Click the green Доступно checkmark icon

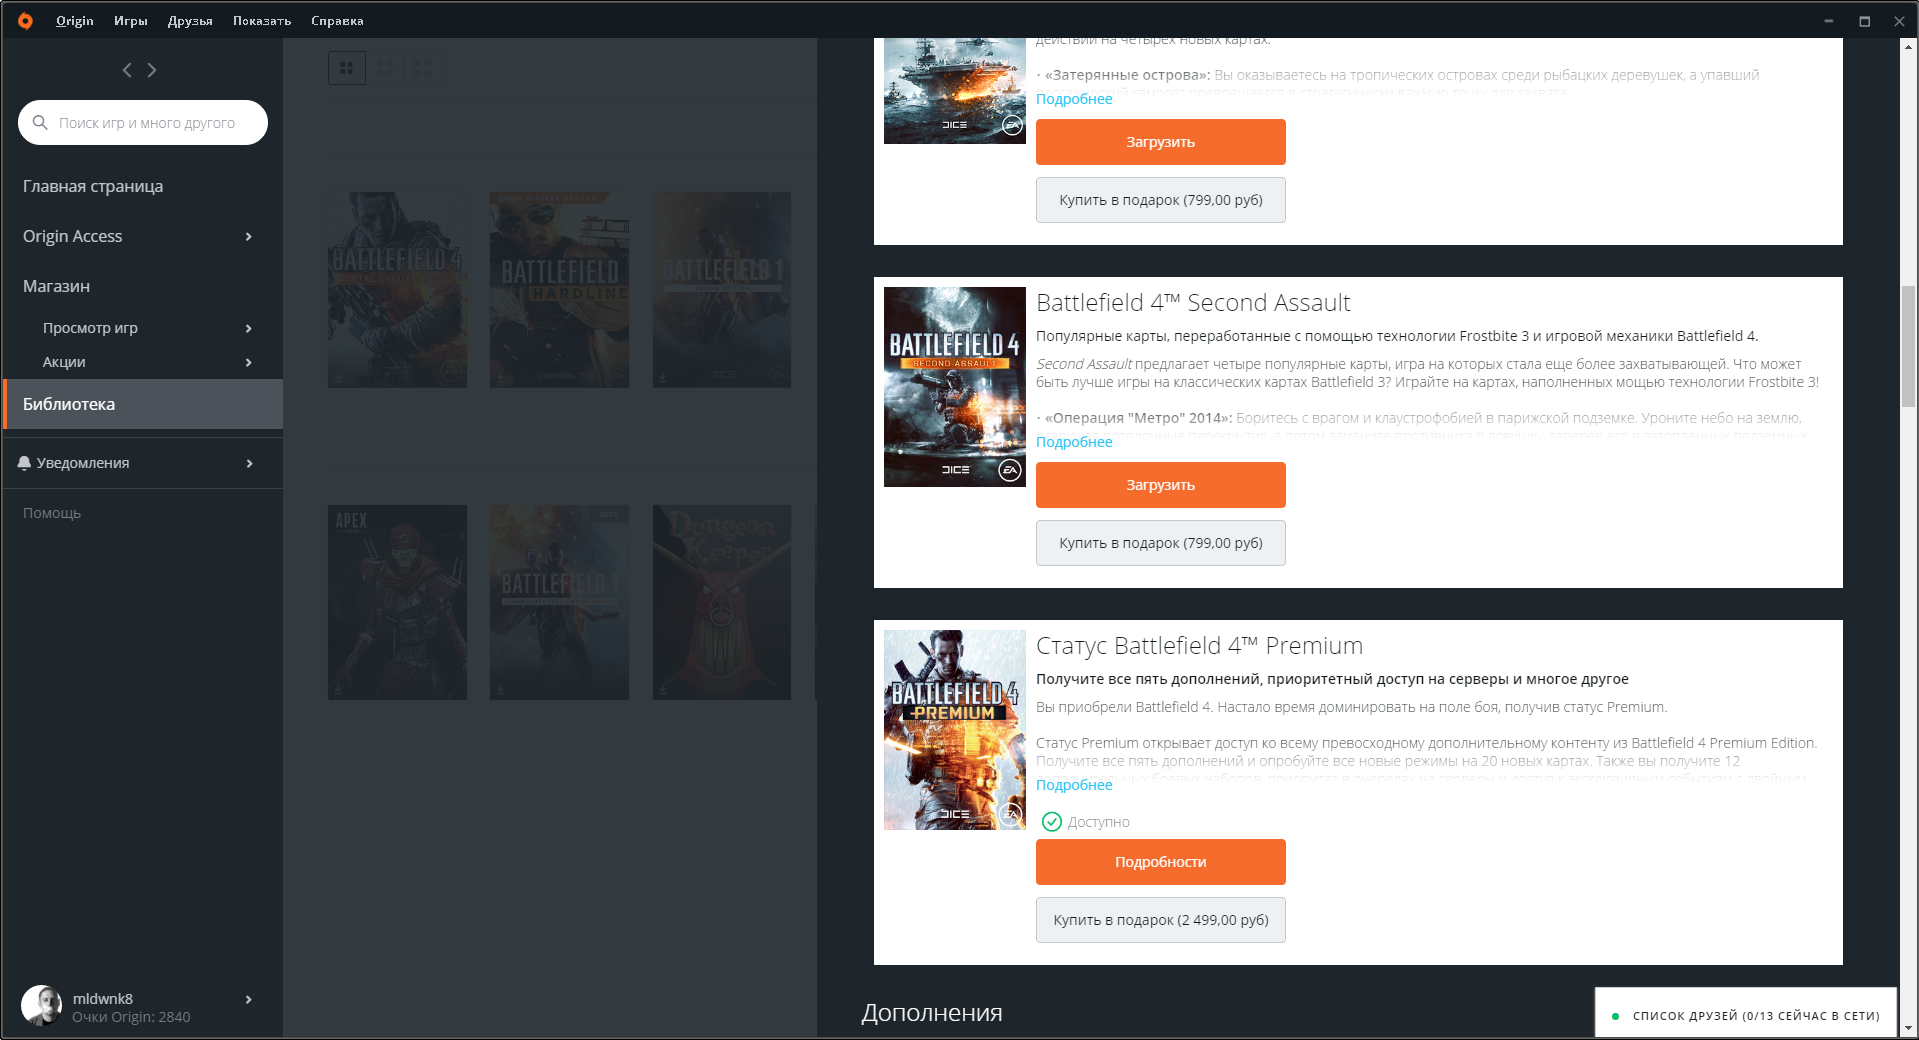tap(1051, 822)
